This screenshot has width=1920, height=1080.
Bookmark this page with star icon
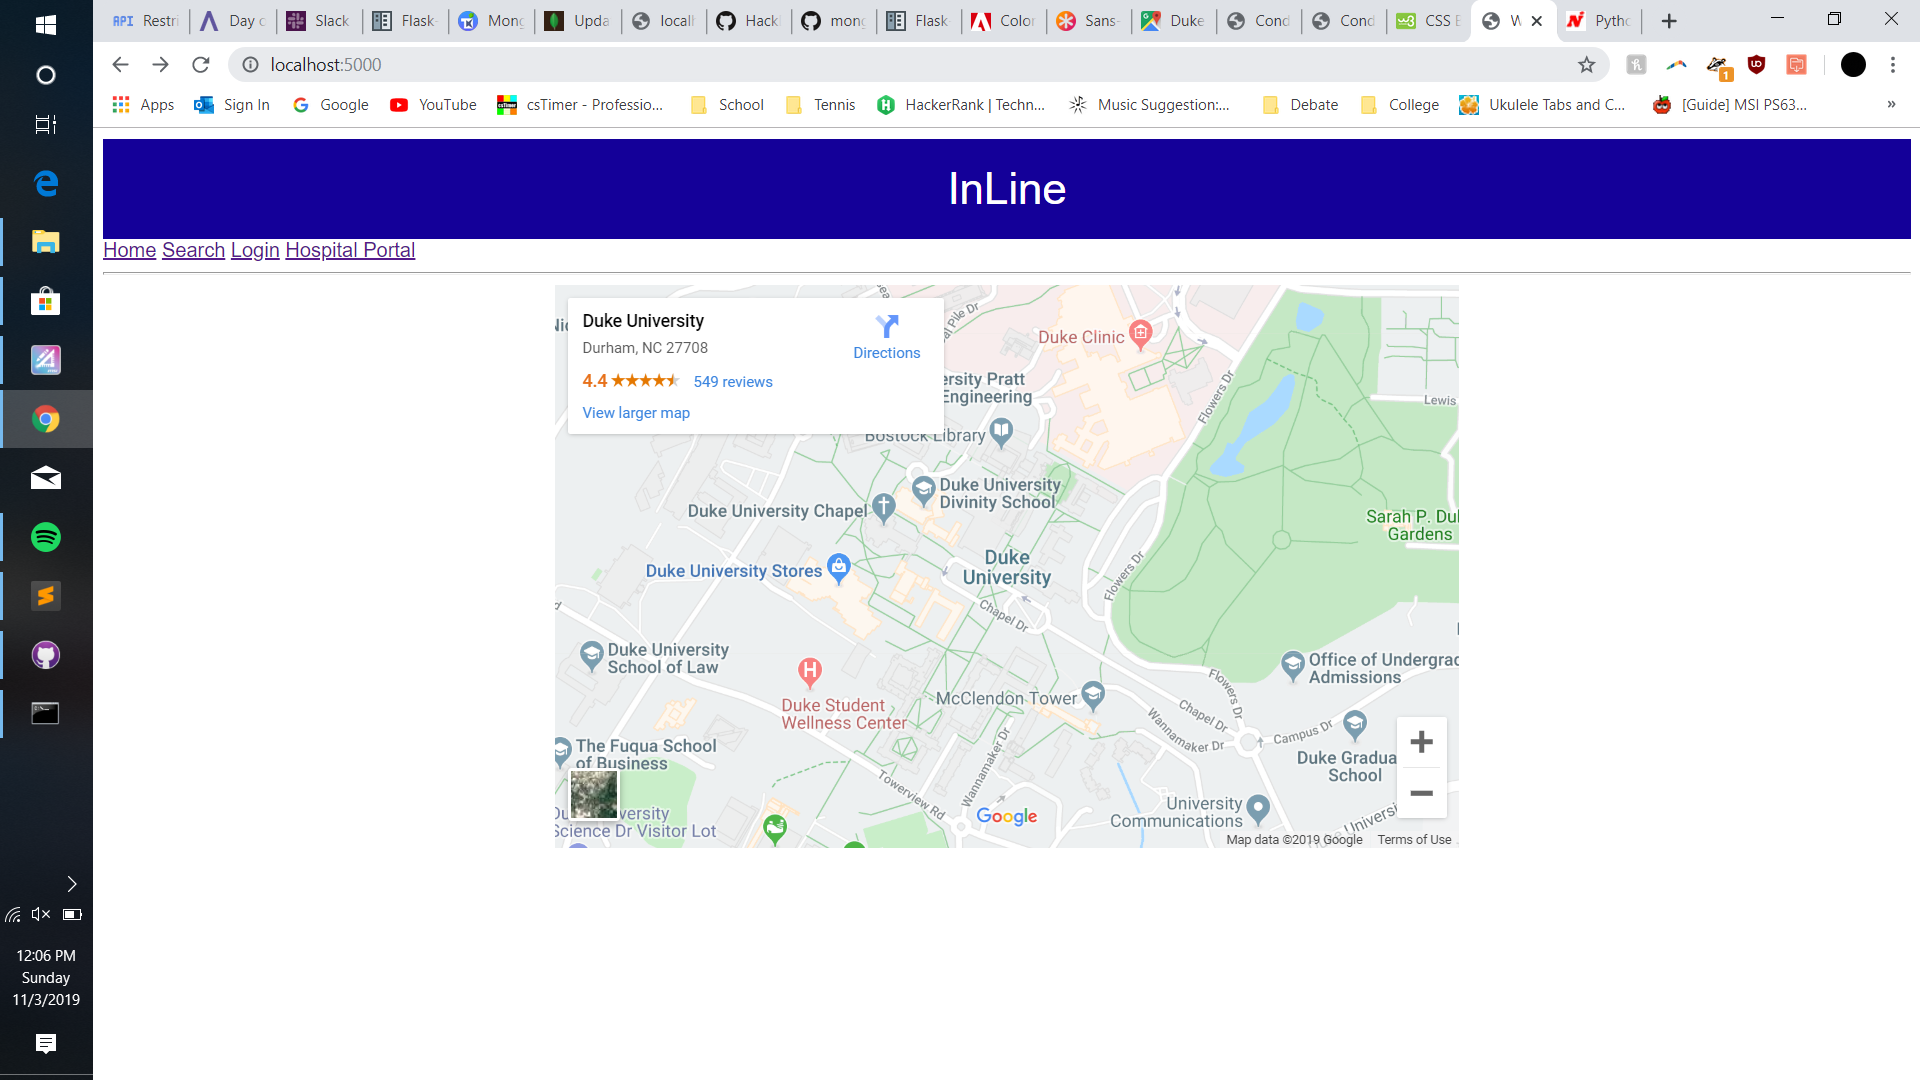coord(1586,65)
